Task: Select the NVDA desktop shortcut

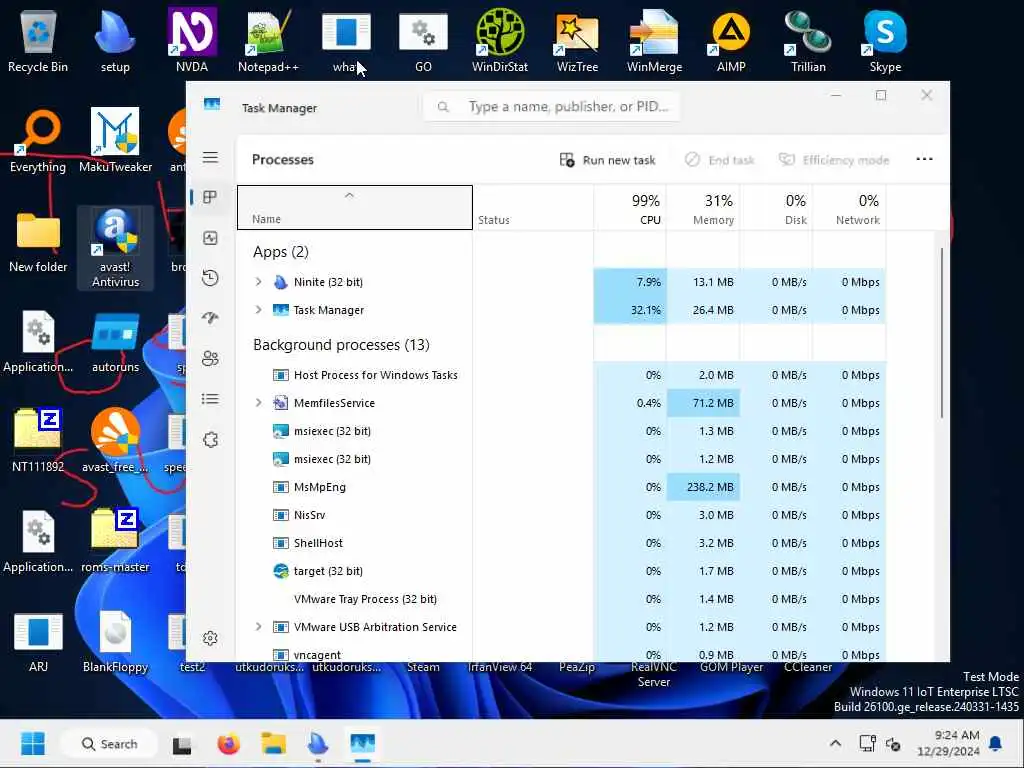Action: [192, 40]
